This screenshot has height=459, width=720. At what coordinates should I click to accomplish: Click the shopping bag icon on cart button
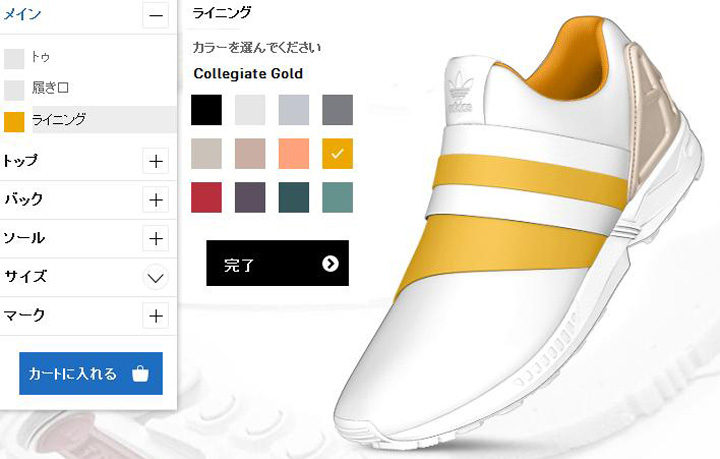click(x=140, y=374)
